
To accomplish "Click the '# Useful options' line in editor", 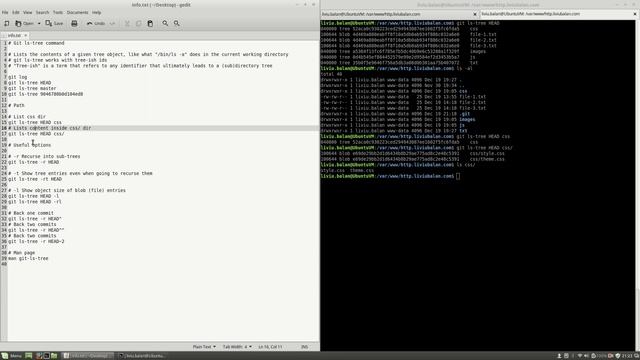I will pos(30,145).
